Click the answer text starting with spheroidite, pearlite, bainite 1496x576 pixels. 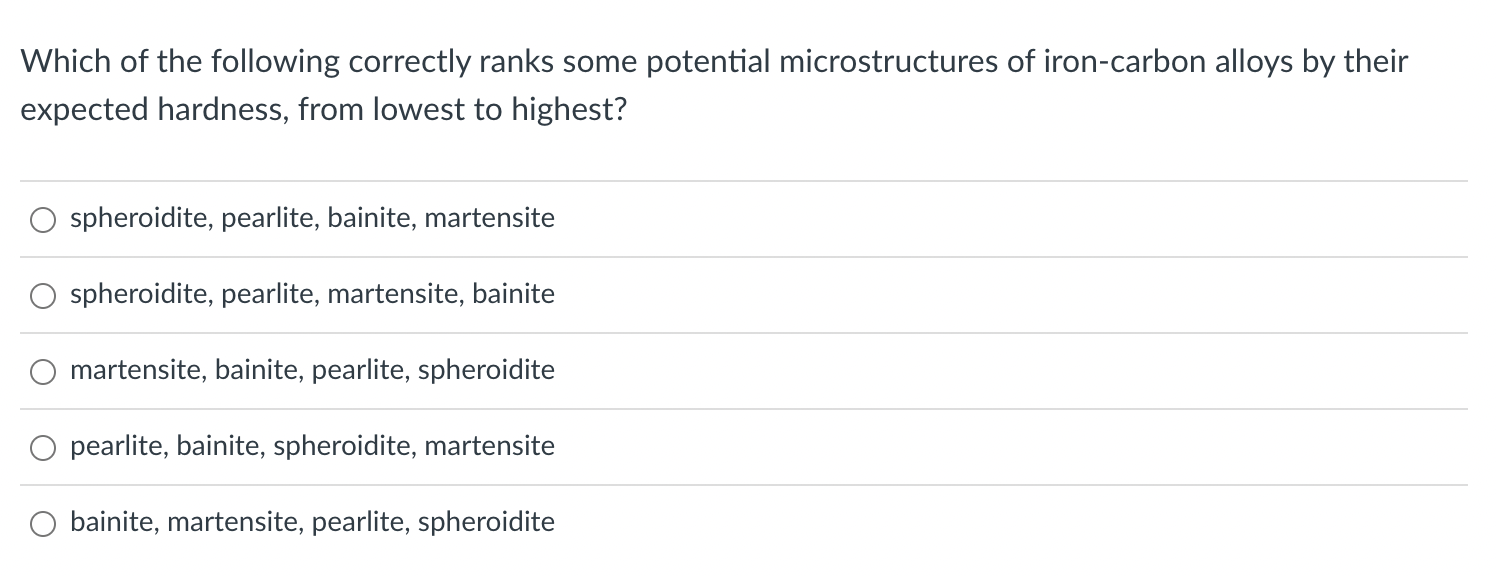[312, 218]
